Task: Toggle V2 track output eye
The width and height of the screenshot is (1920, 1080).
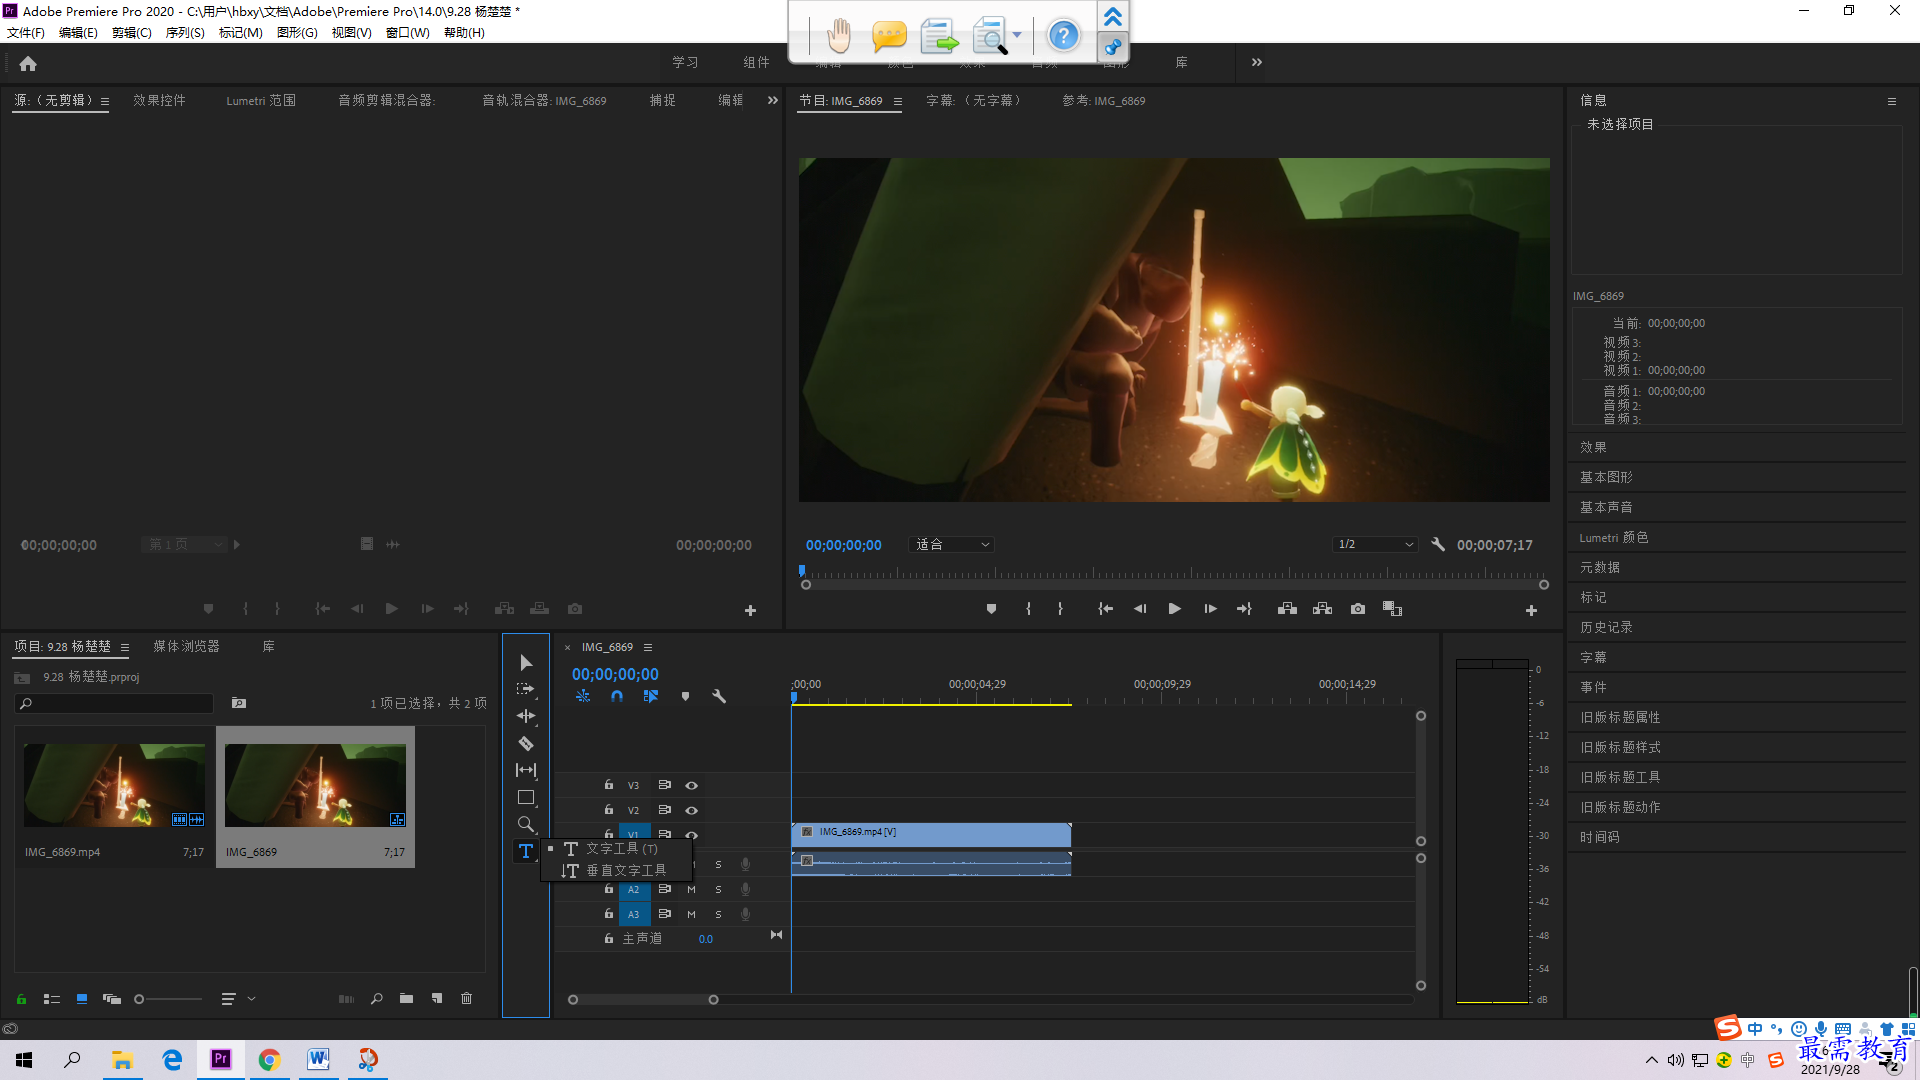Action: point(691,810)
